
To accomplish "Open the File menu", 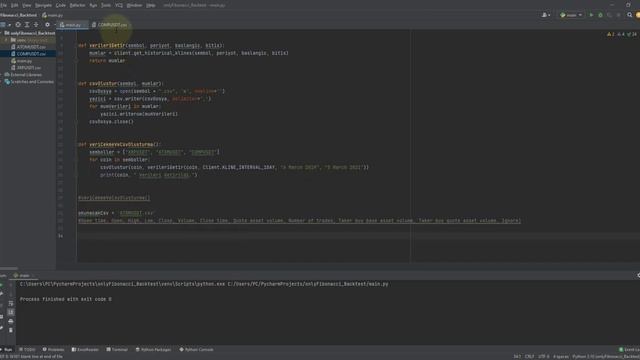I will pos(3,5).
